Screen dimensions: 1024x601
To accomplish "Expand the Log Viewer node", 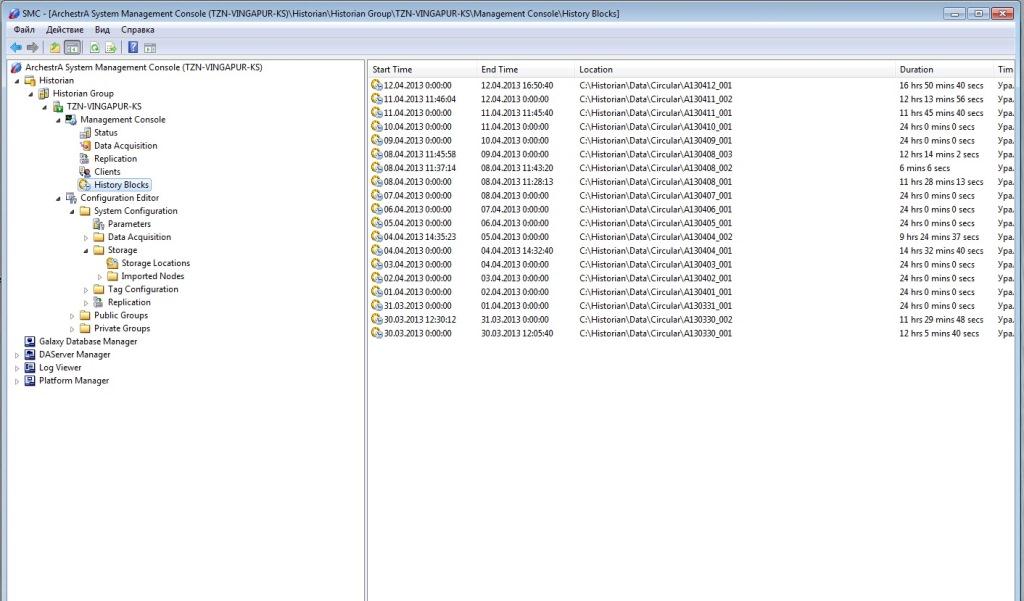I will pyautogui.click(x=16, y=368).
